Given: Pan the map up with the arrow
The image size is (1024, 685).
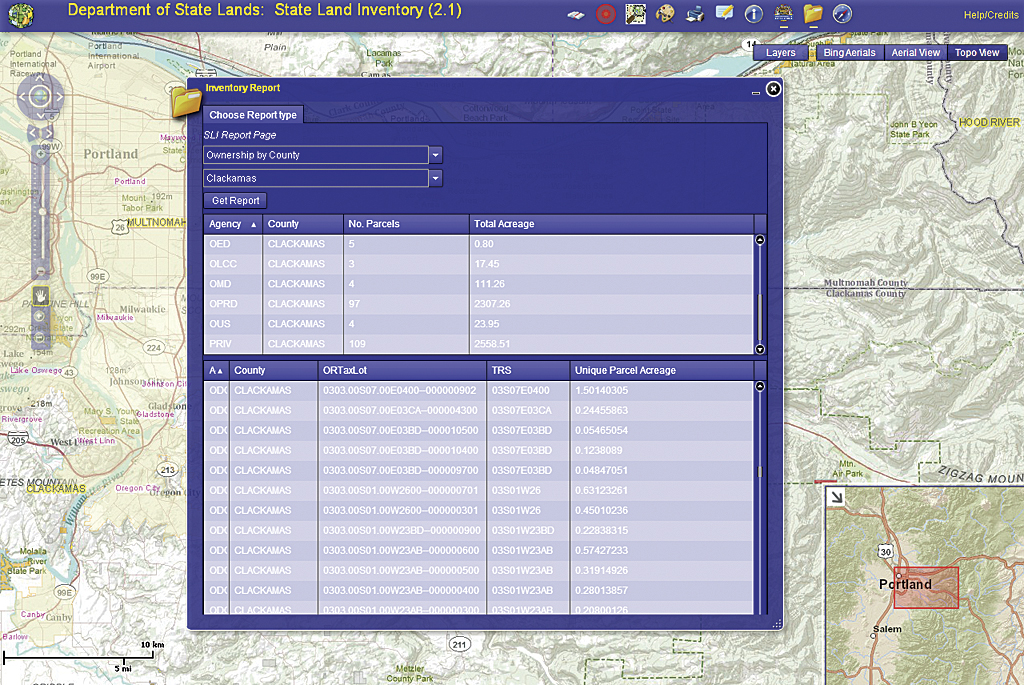Looking at the screenshot, I should point(40,78).
